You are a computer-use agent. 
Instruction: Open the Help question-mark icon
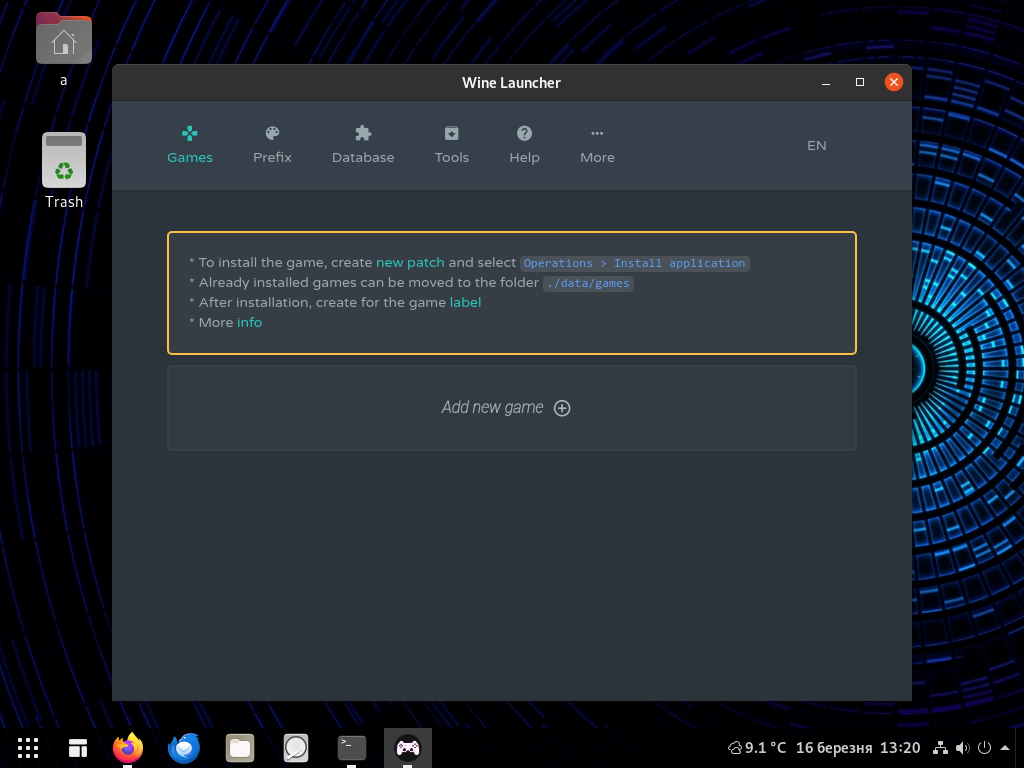(x=524, y=133)
